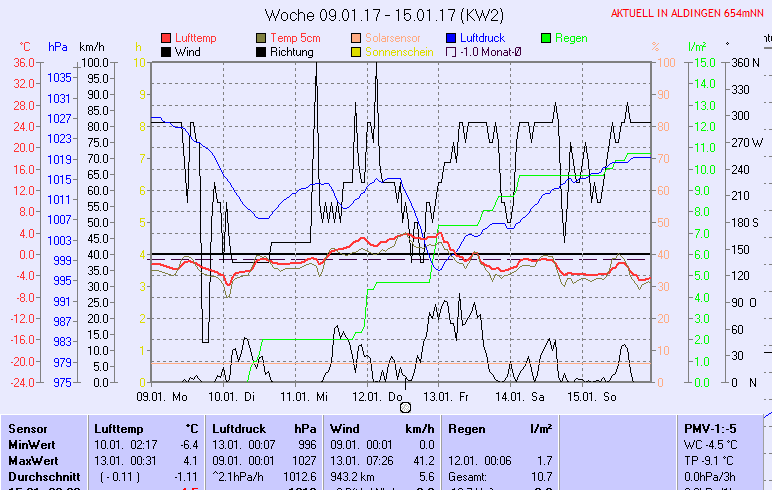This screenshot has height=490, width=772.
Task: Click the olive Temp 5cm legend square
Action: [262, 38]
